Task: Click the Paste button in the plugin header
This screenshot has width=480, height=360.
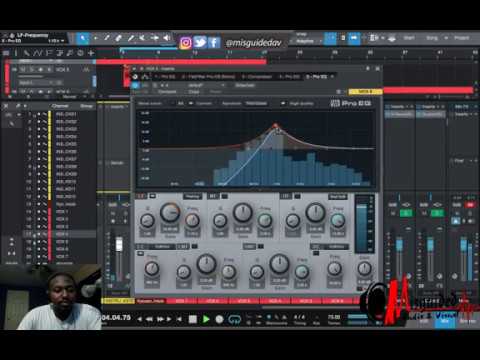Action: click(x=215, y=92)
